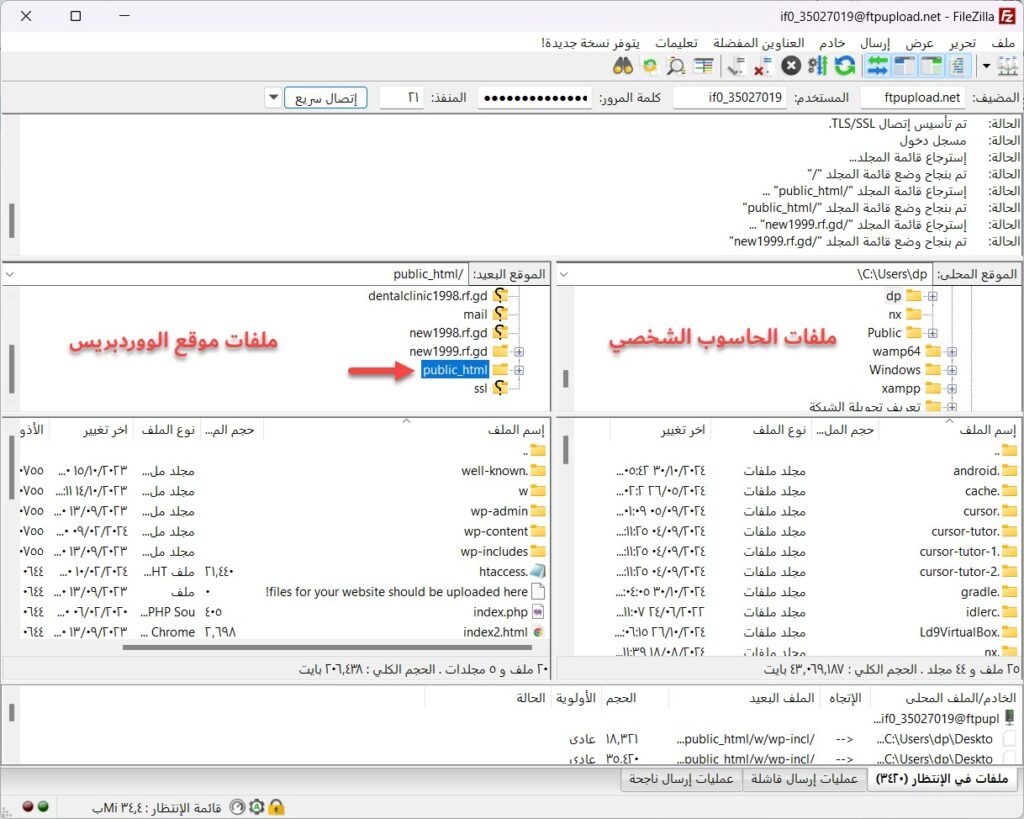Toggle local directory tree display
Screen dimensions: 1024x819
pos(931,65)
